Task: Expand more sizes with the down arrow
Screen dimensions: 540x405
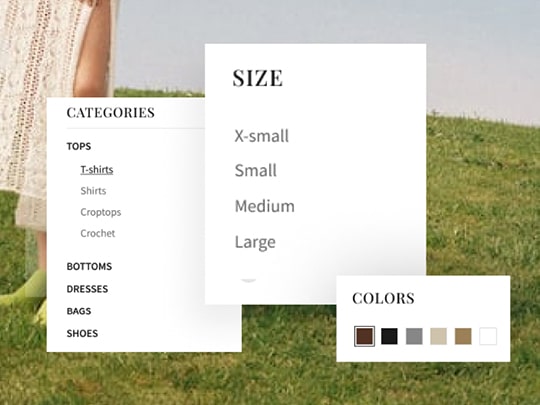Action: click(249, 281)
